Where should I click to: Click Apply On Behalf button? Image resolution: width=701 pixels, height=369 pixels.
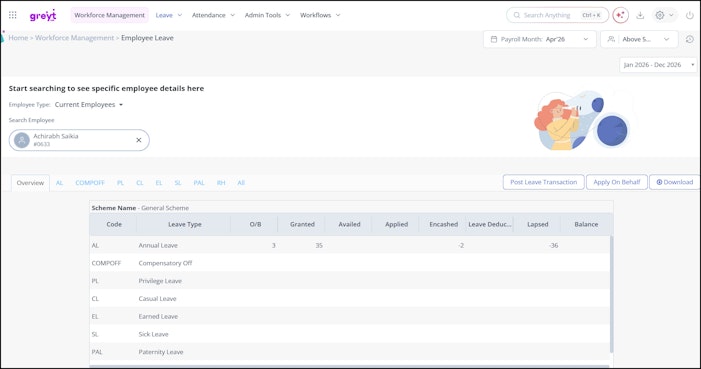617,182
